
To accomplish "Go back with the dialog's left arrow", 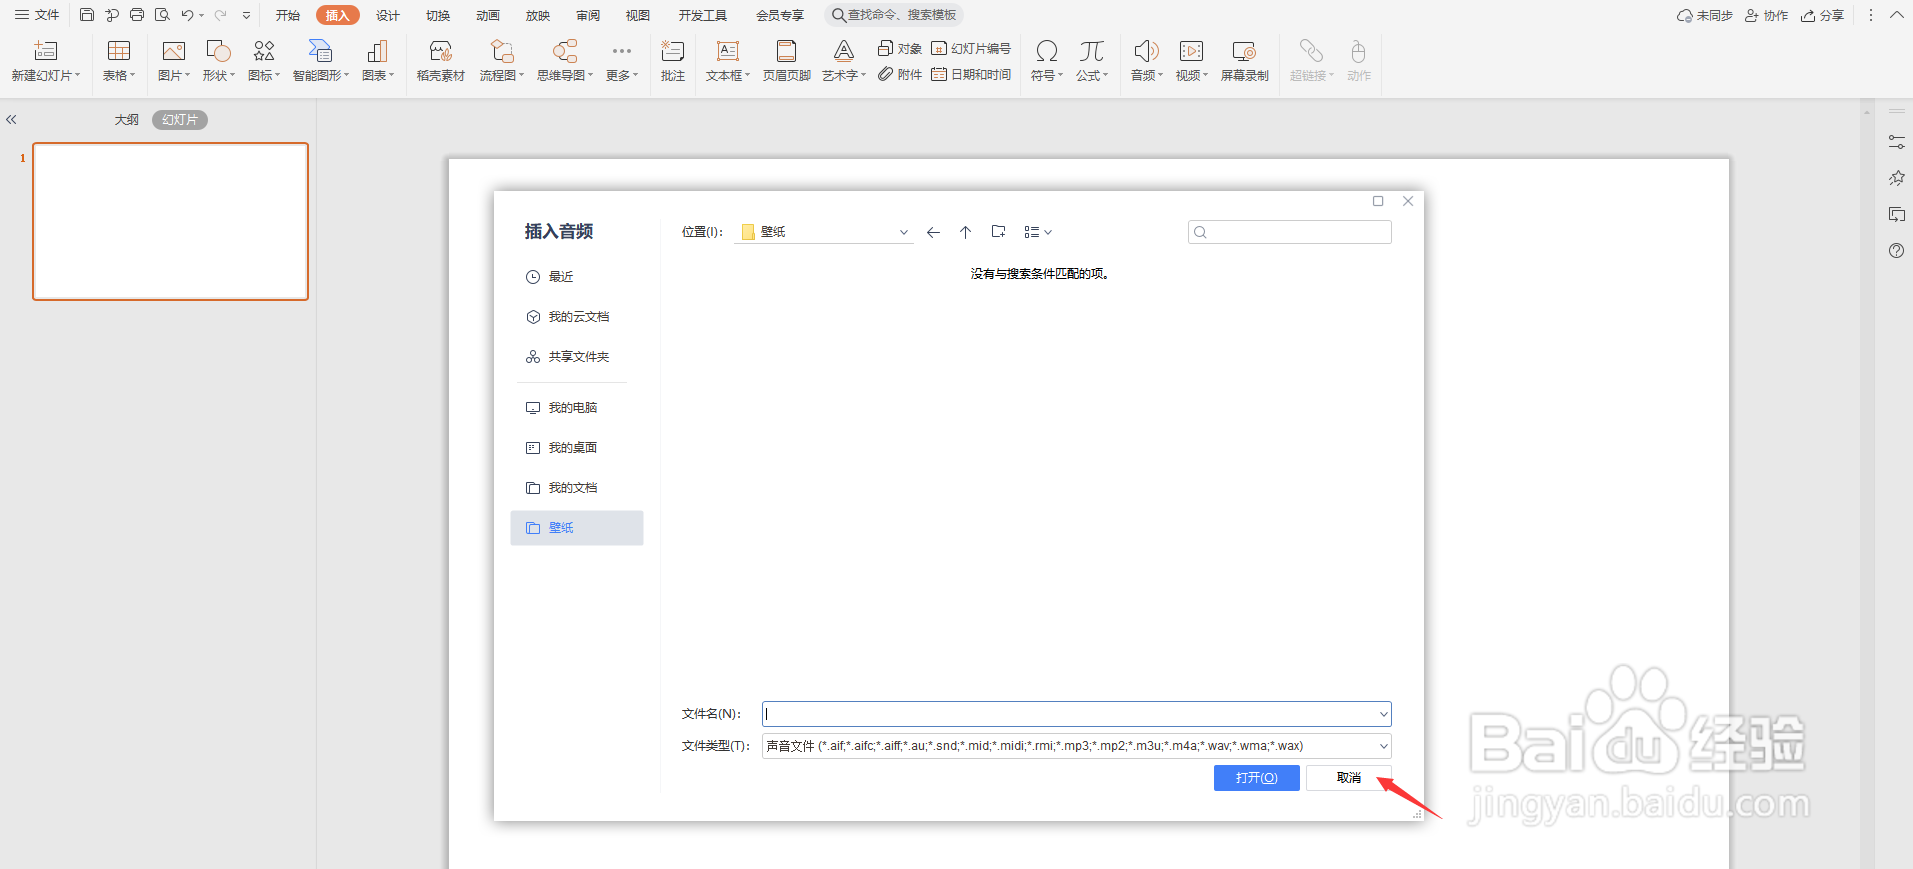I will [933, 232].
